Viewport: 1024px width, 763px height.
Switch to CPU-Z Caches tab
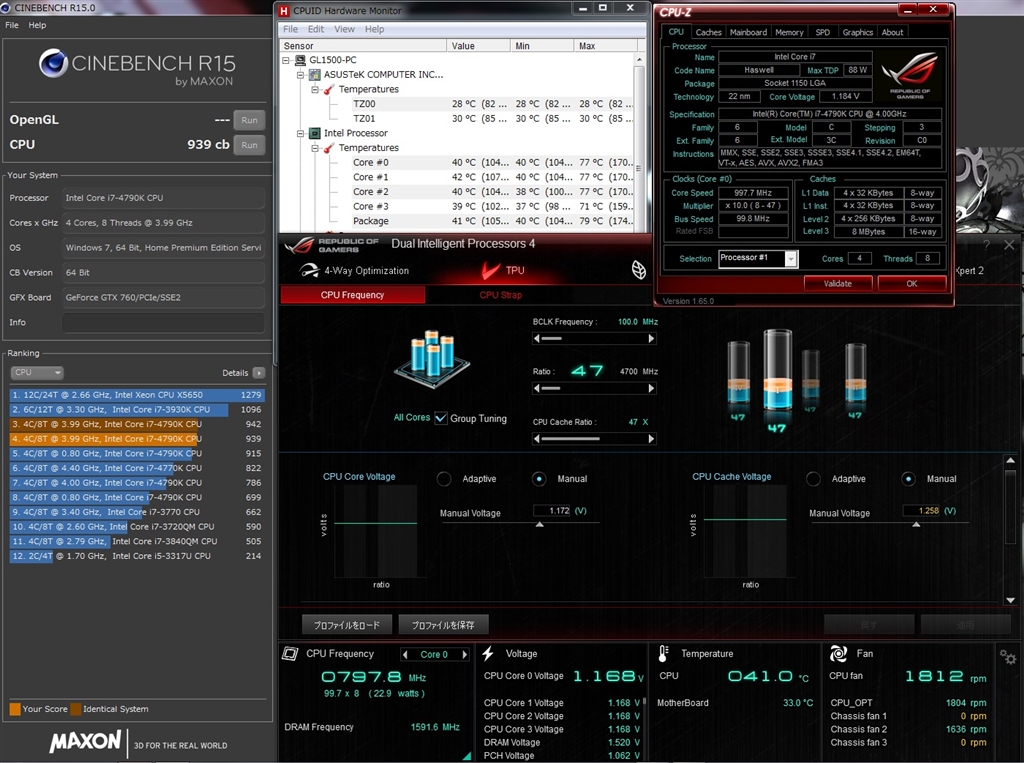click(x=708, y=32)
